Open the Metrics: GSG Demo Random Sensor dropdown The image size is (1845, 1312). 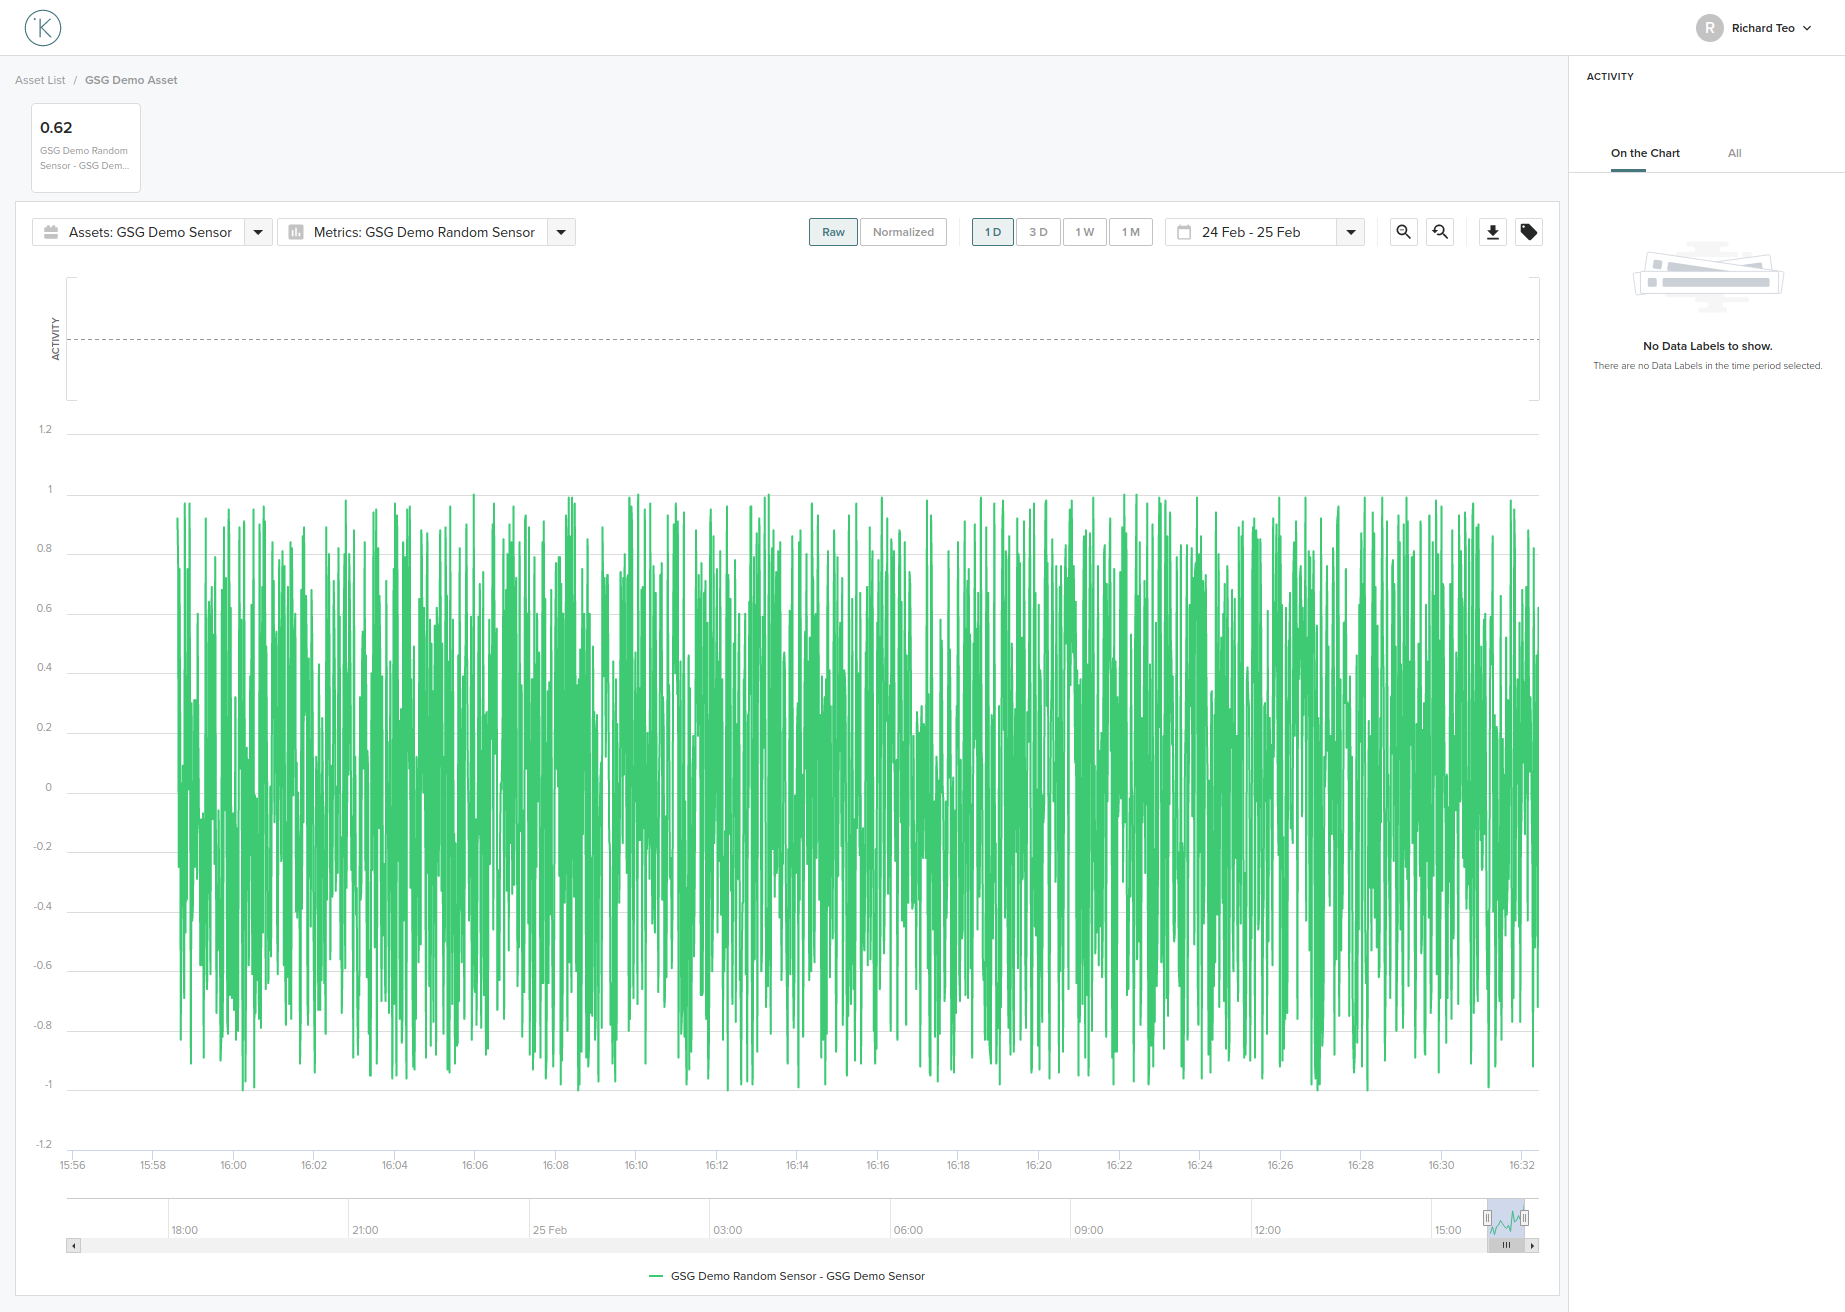click(x=561, y=231)
